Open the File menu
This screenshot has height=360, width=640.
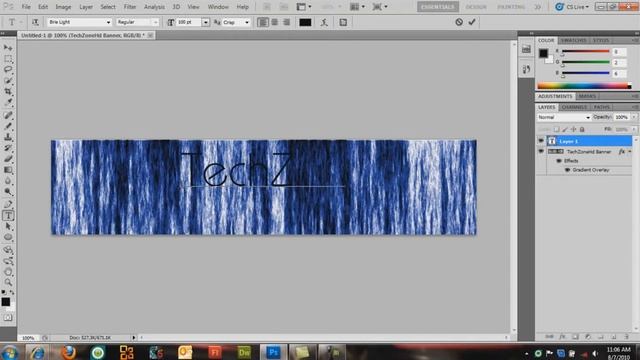pyautogui.click(x=26, y=7)
